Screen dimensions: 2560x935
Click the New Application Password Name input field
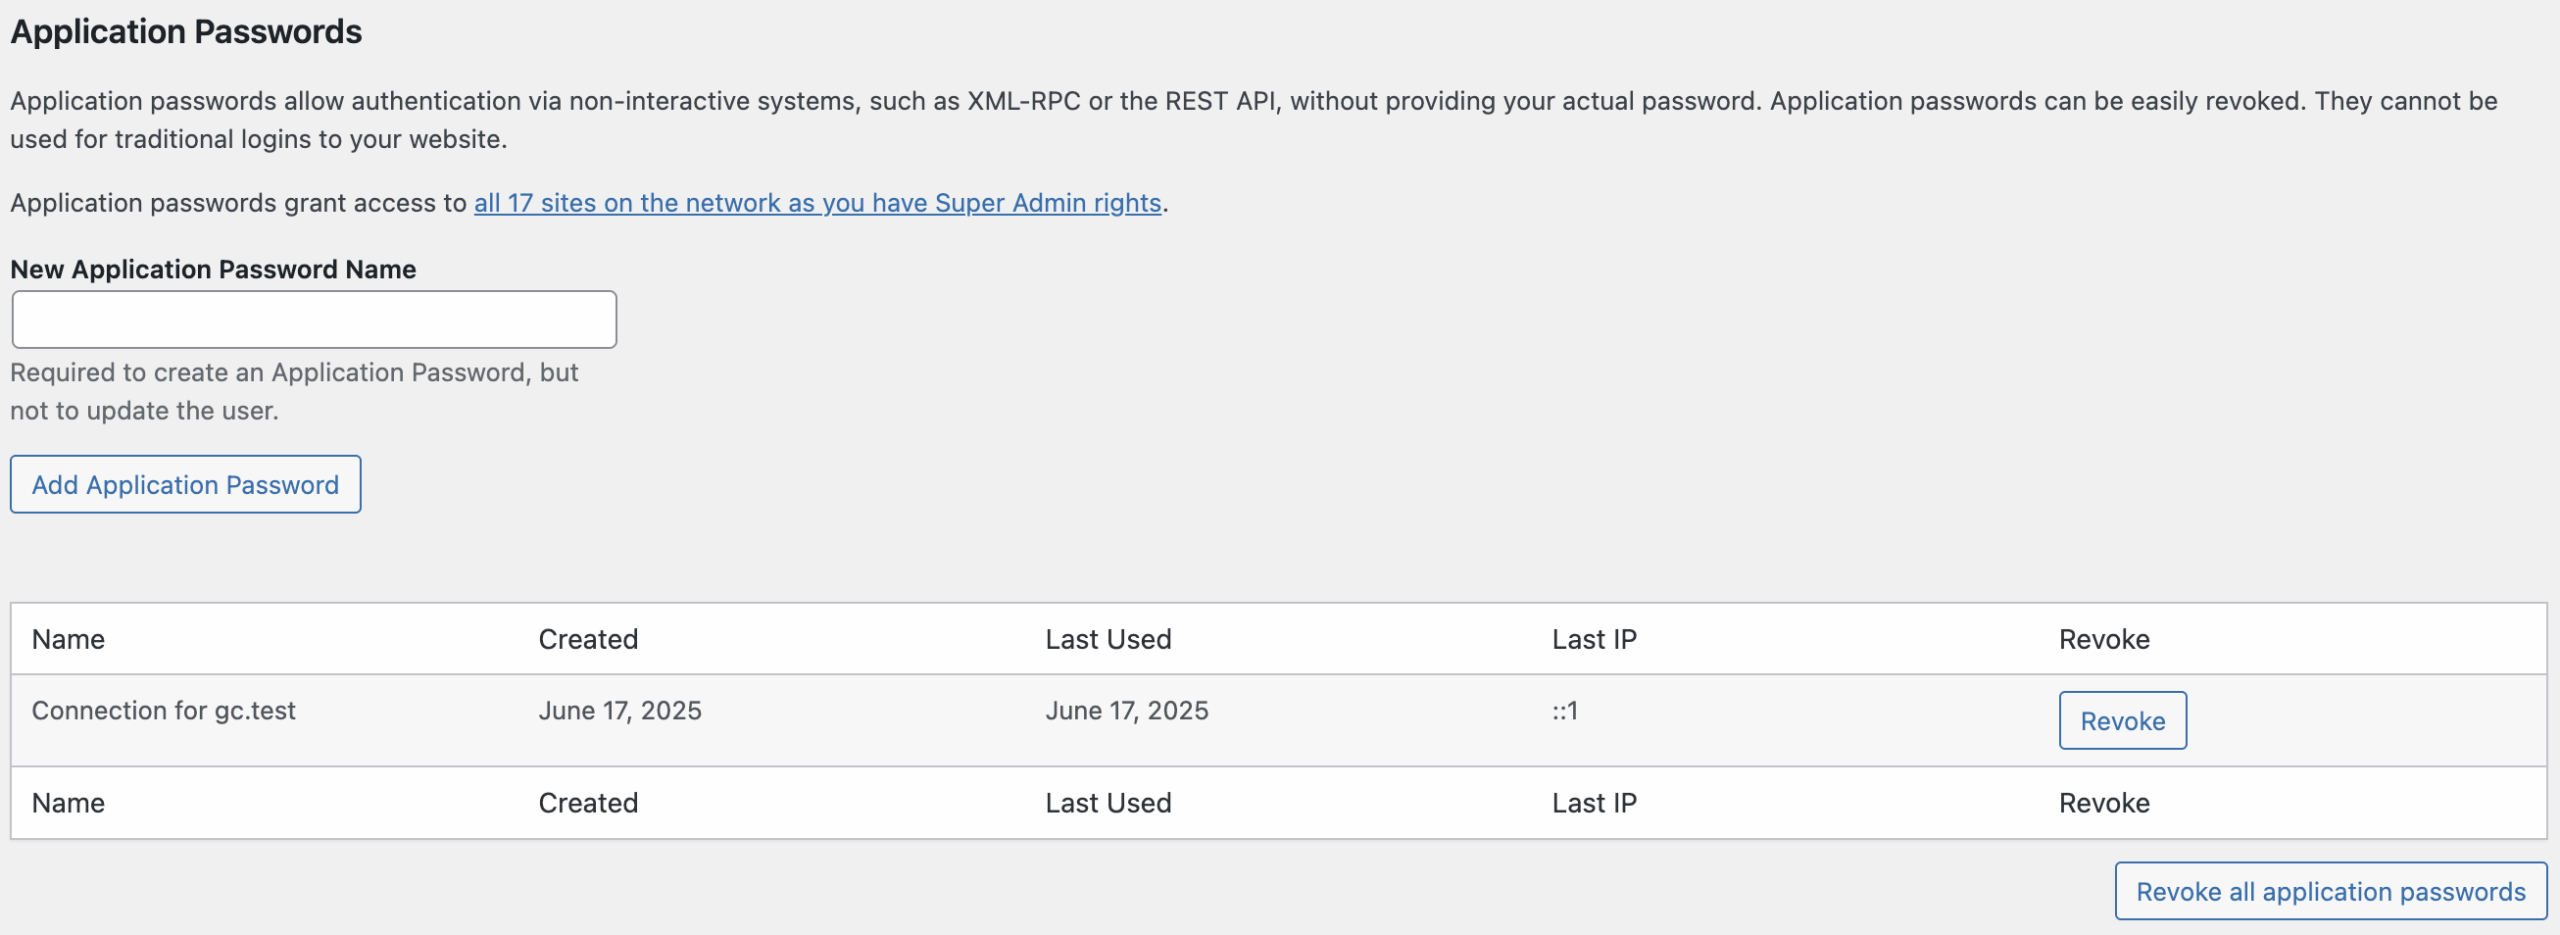click(314, 320)
